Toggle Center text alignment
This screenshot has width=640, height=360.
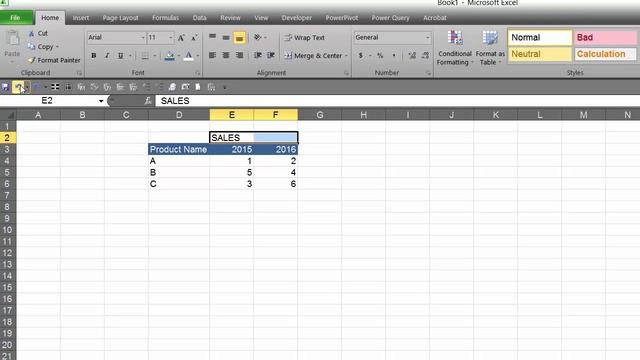pyautogui.click(x=226, y=55)
